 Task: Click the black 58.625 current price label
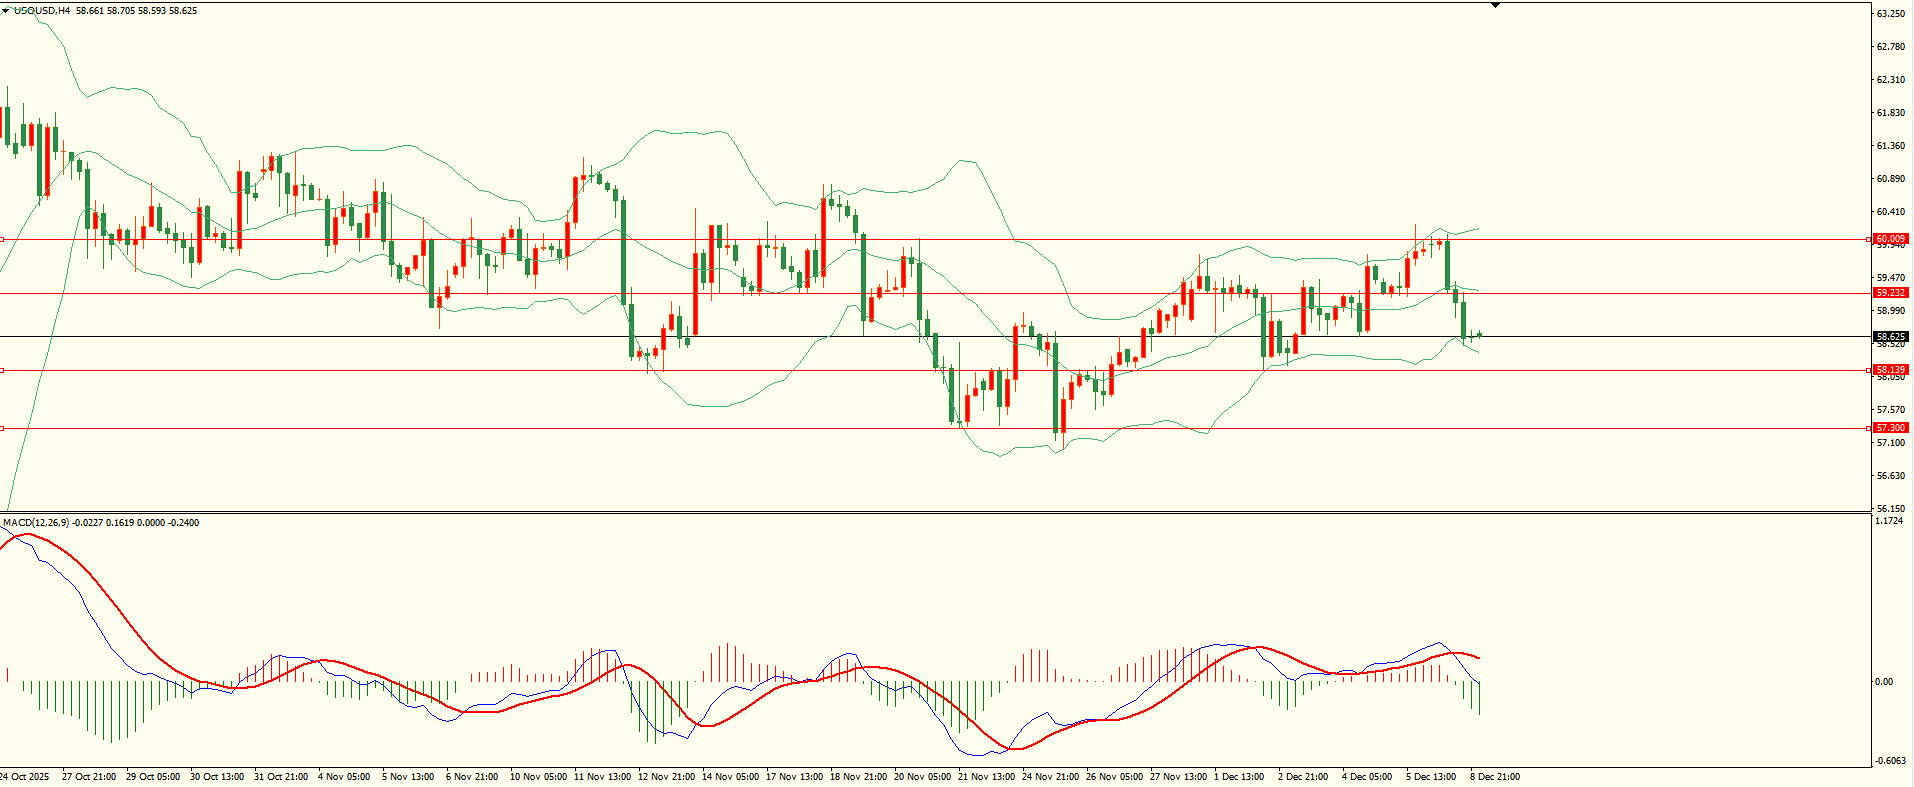coord(1890,337)
